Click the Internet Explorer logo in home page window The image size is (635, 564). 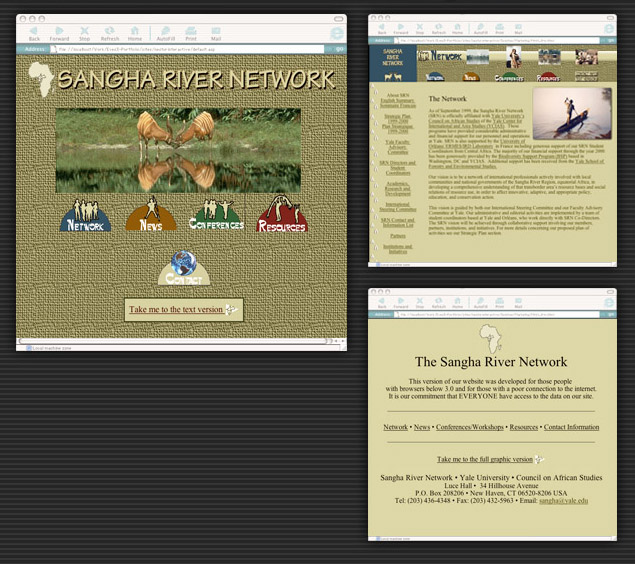tap(337, 34)
